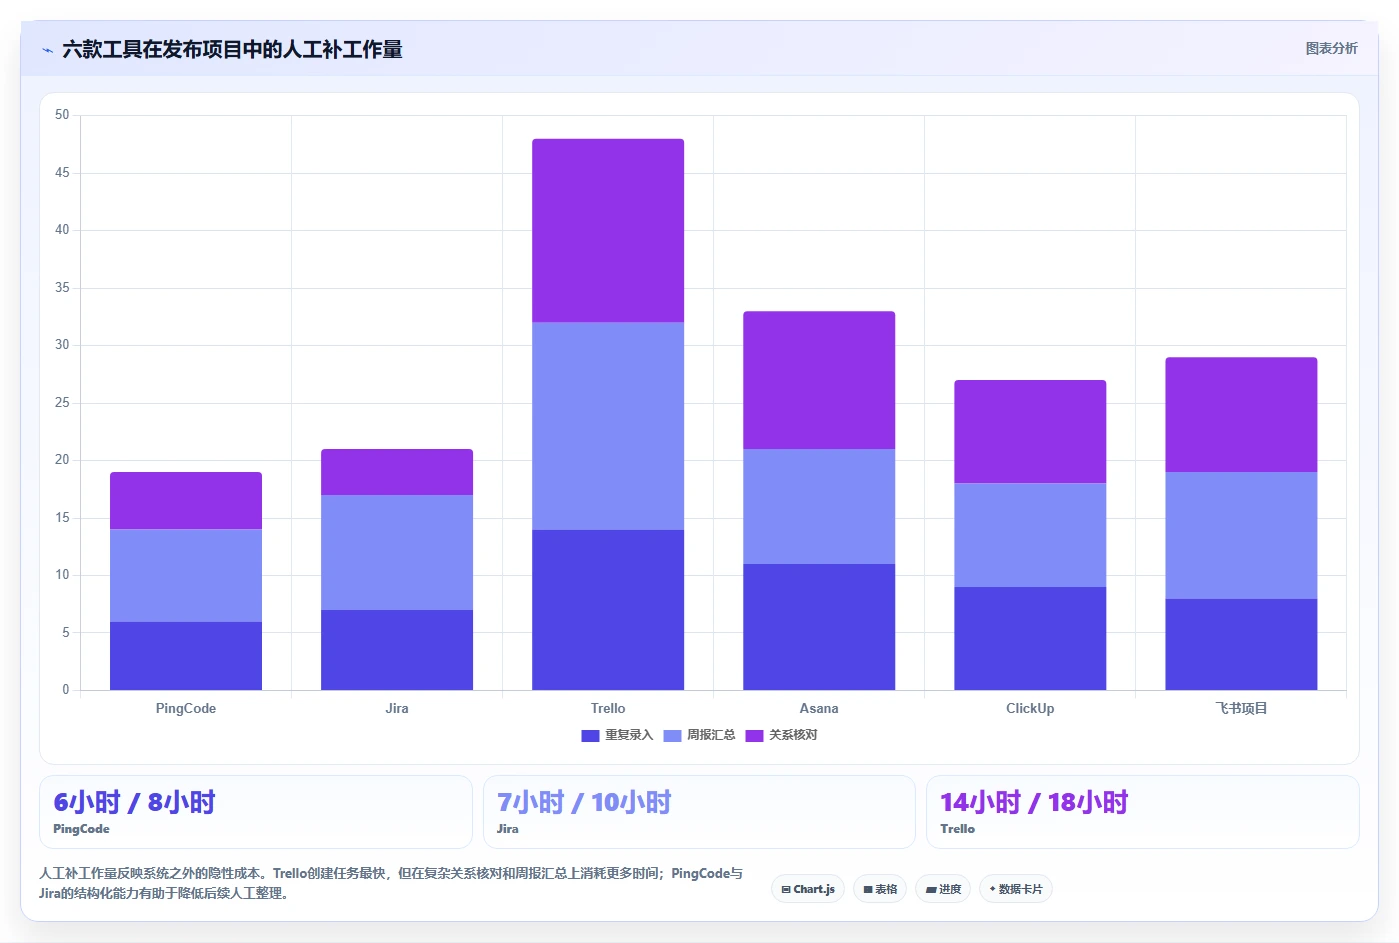Select the Asana 关系核对 bar segment
The width and height of the screenshot is (1399, 943).
tap(819, 380)
